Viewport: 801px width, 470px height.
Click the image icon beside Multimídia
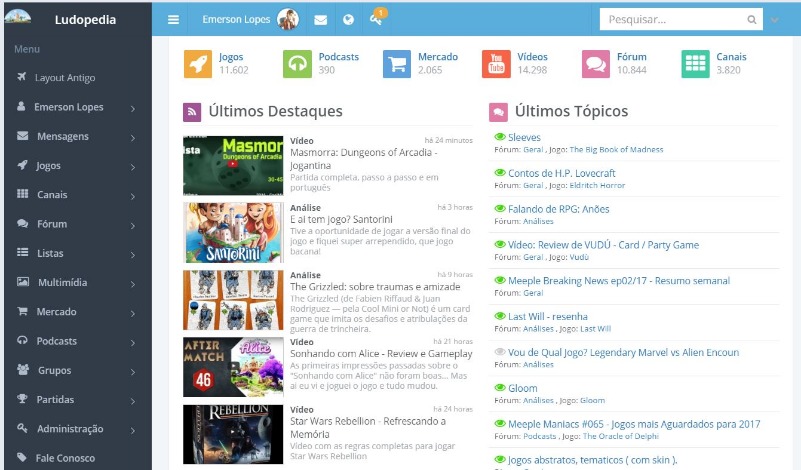coord(23,281)
